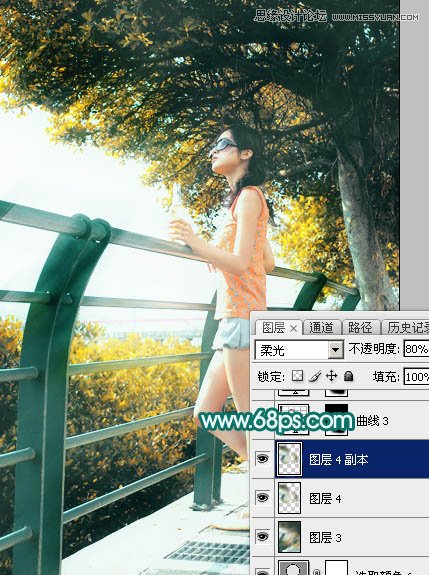Viewport: 429px width, 575px height.
Task: Select the 曲线 3 layer mask thumbnail
Action: pos(337,420)
